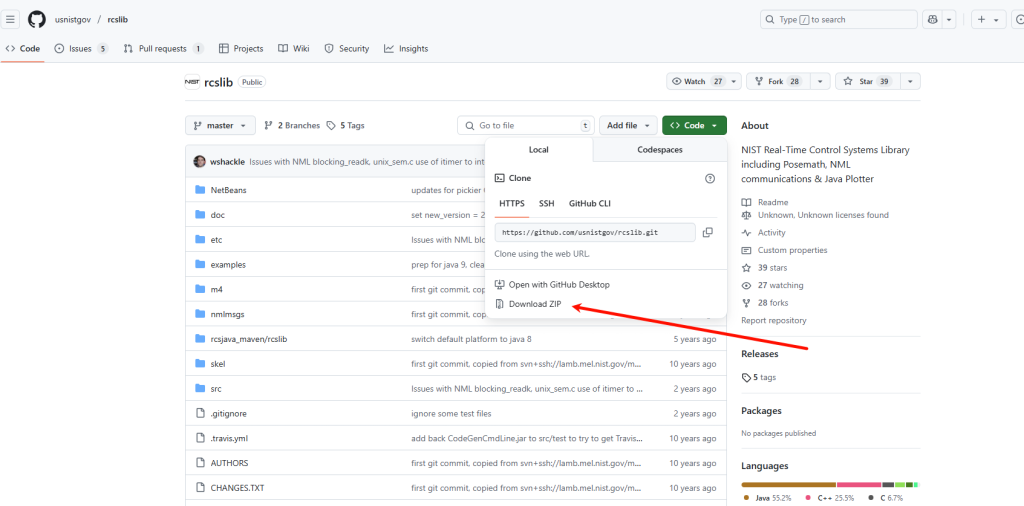Image resolution: width=1024 pixels, height=506 pixels.
Task: Expand the Star lists dropdown arrow
Action: click(910, 82)
